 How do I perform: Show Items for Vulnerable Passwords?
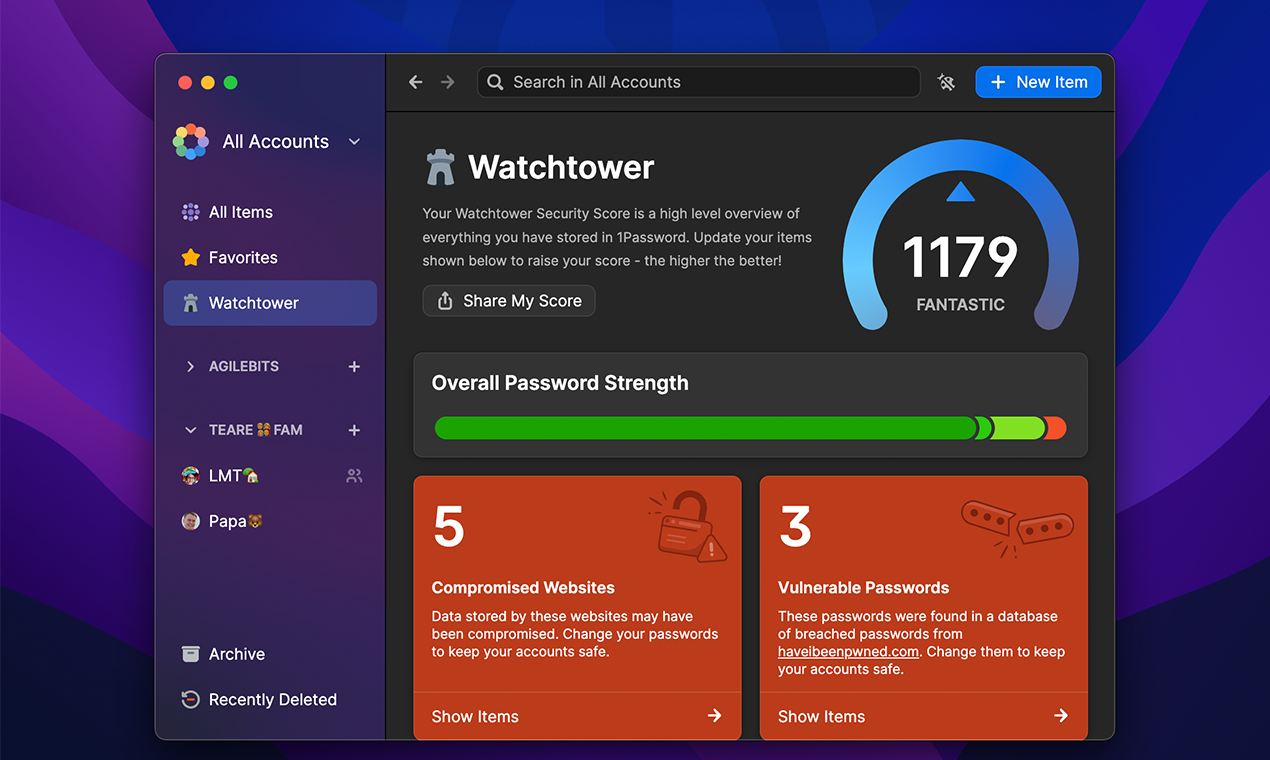[x=924, y=716]
